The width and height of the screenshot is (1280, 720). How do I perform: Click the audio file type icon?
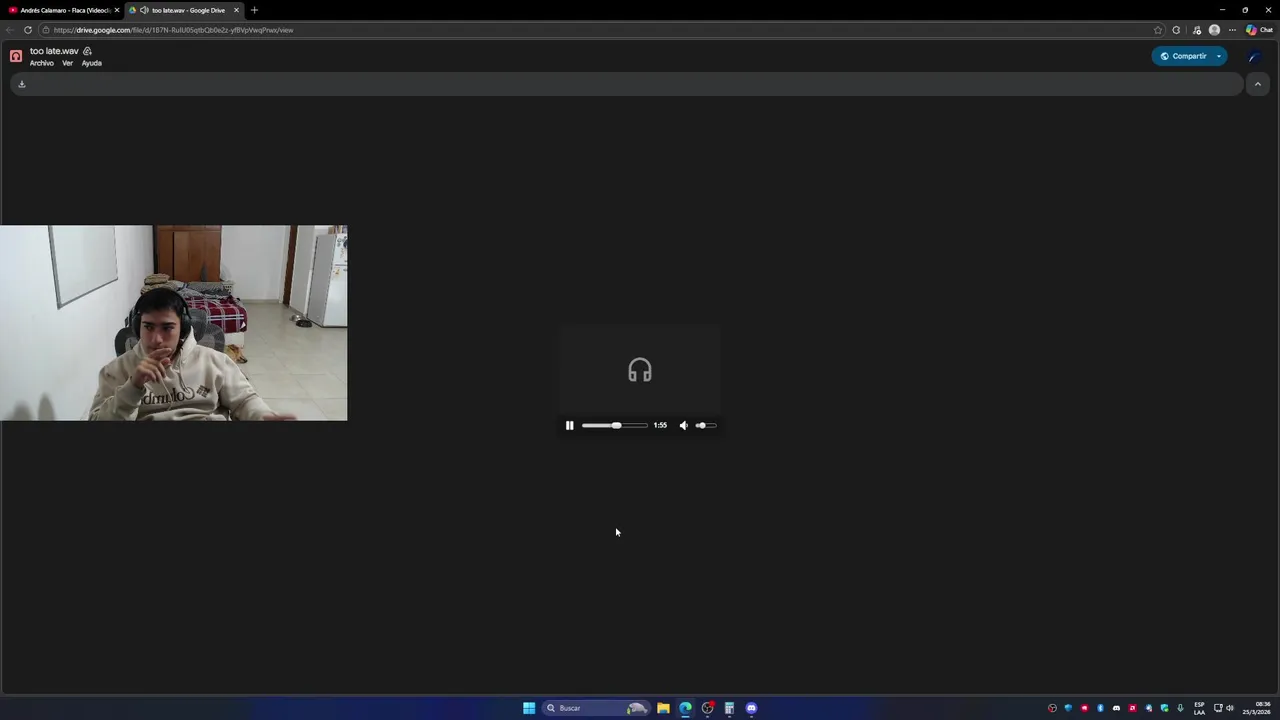point(16,56)
